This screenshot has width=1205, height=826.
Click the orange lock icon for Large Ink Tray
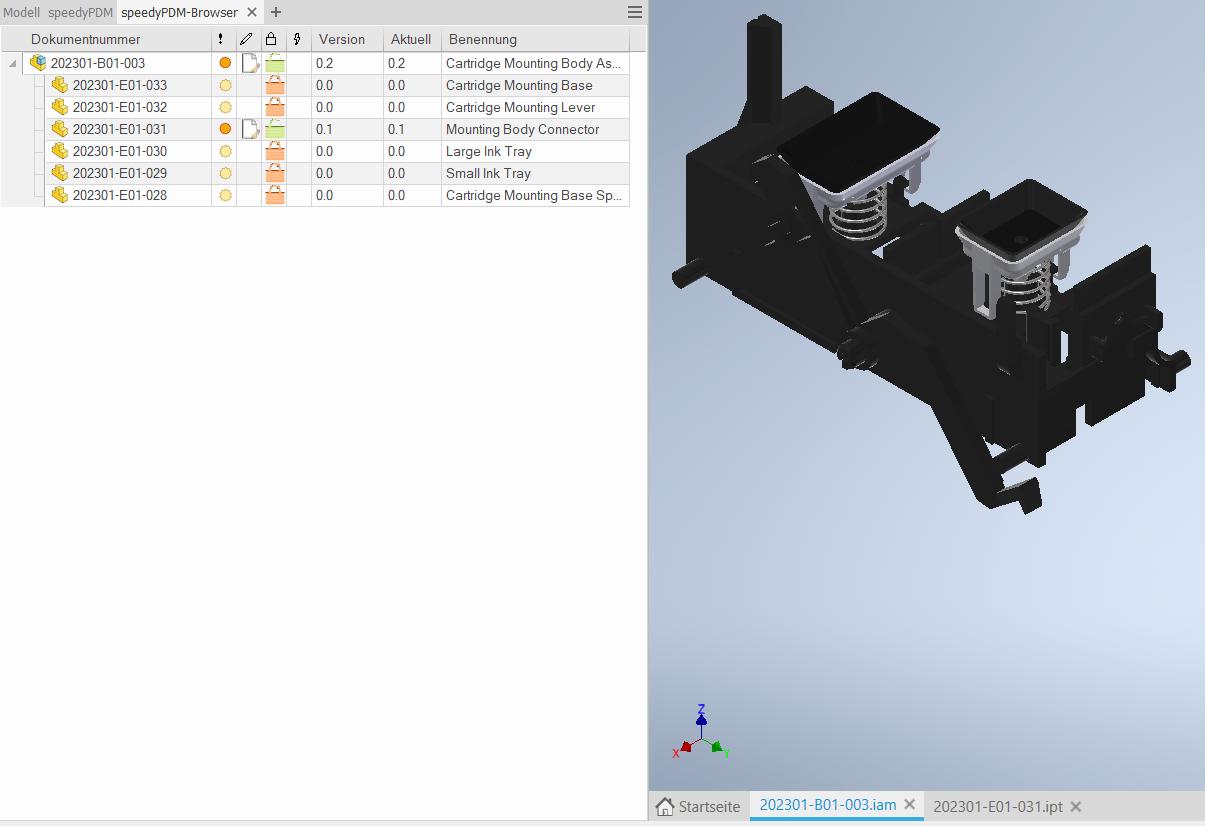click(x=275, y=151)
